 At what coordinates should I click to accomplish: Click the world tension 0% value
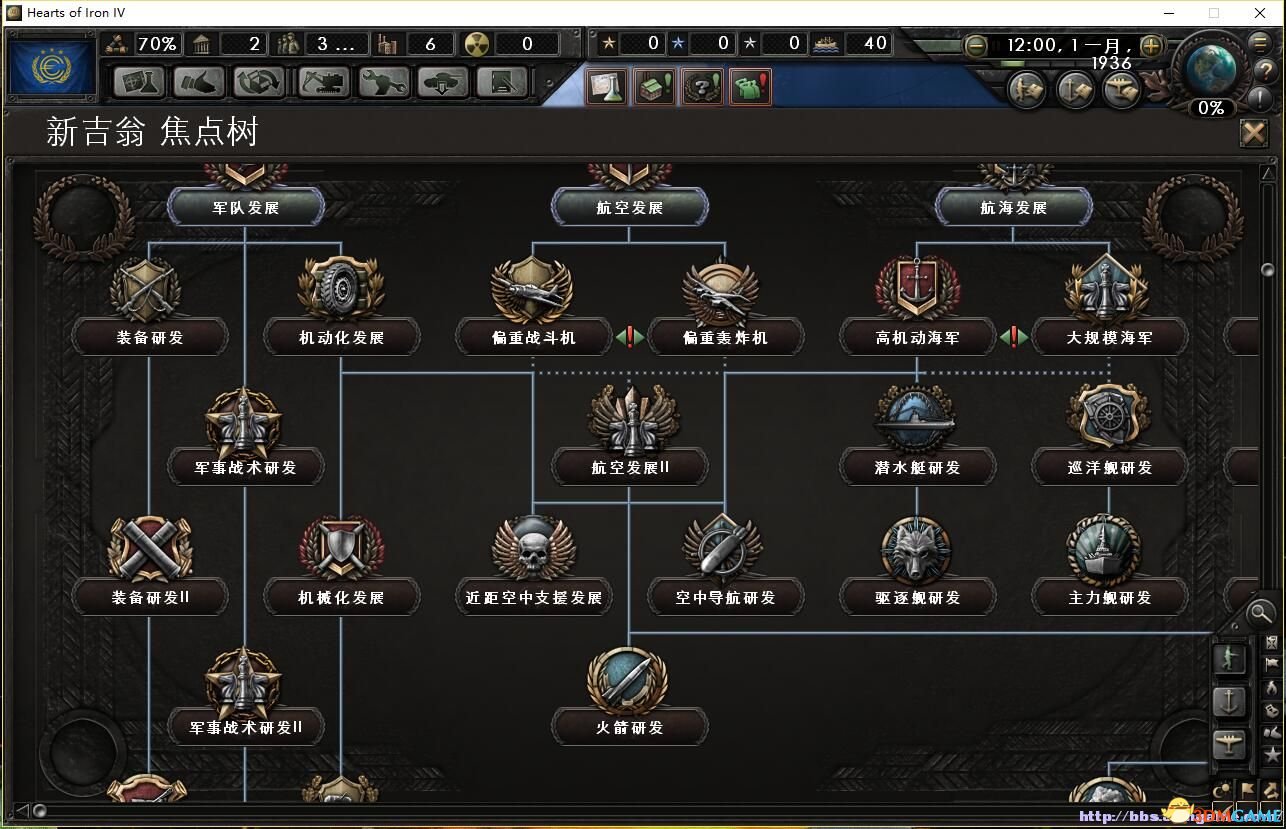1211,107
